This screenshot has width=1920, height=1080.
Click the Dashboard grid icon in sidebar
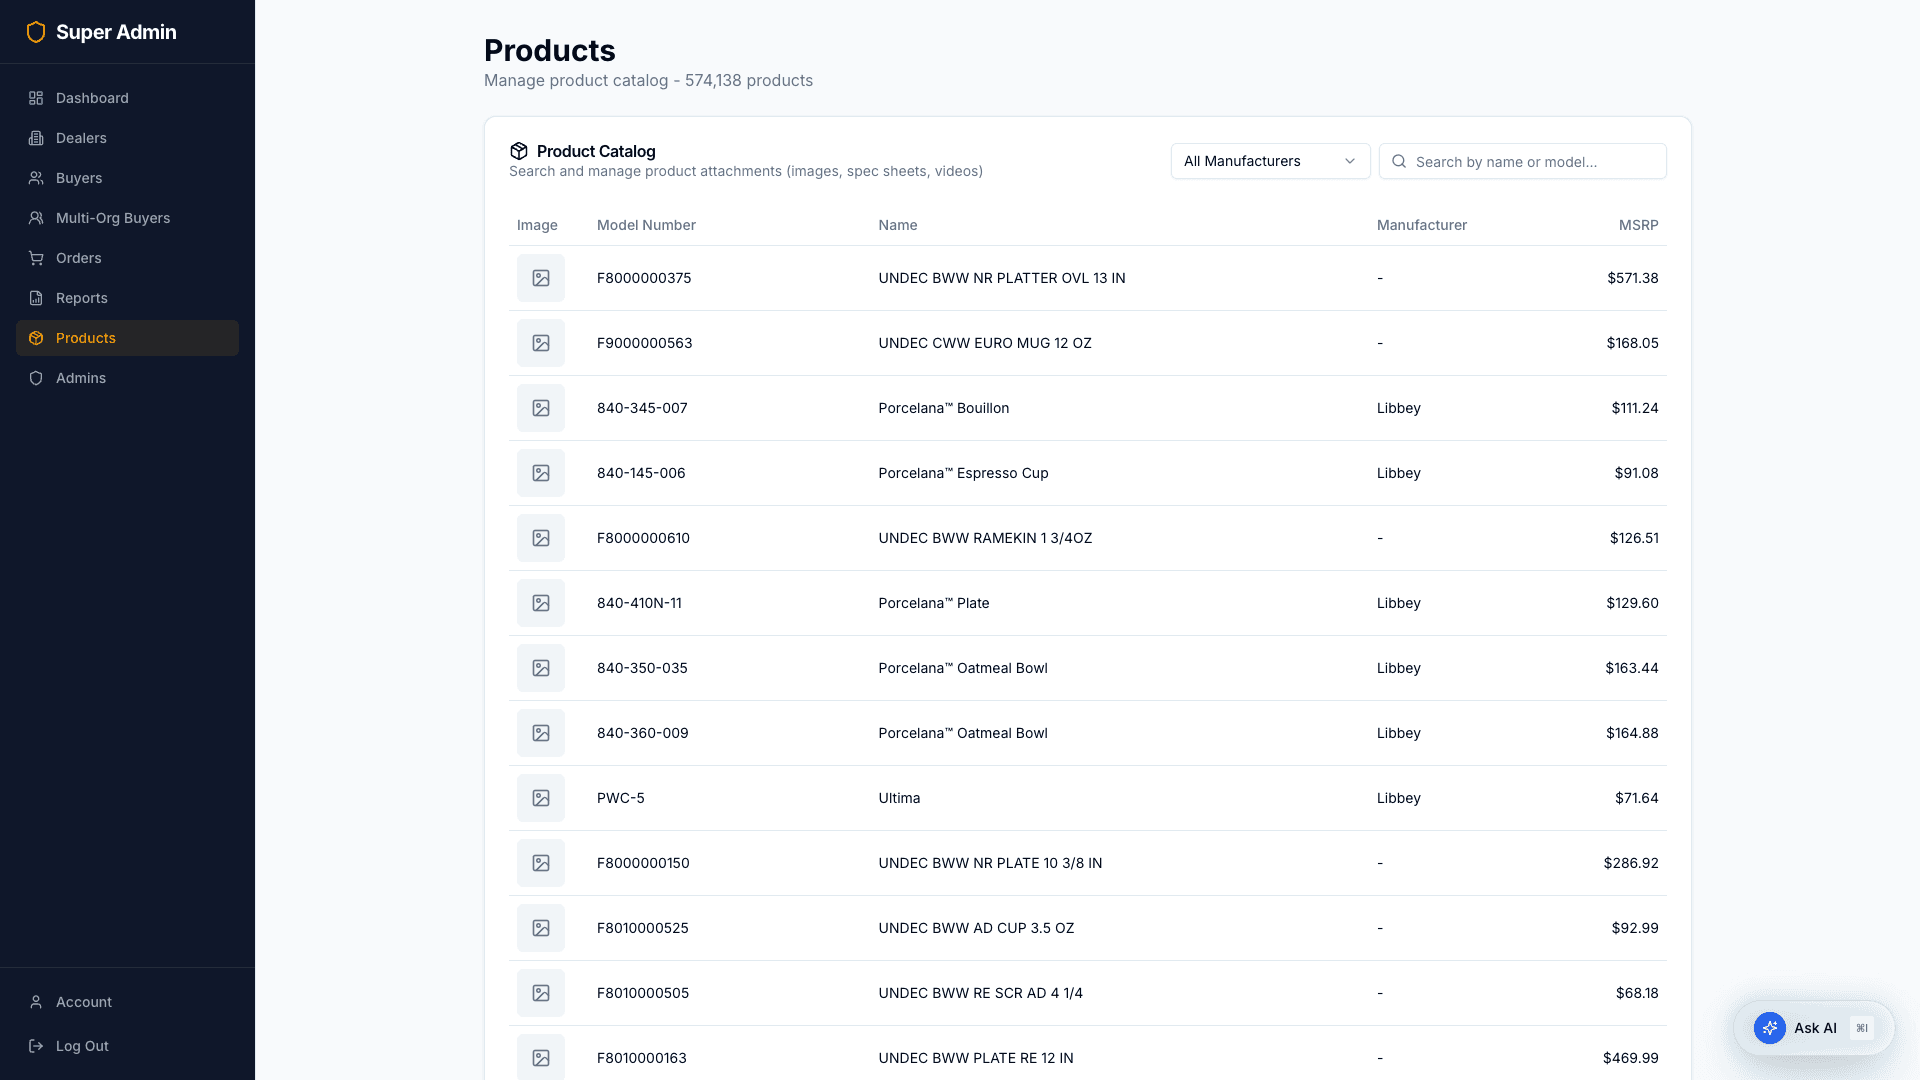pyautogui.click(x=36, y=98)
